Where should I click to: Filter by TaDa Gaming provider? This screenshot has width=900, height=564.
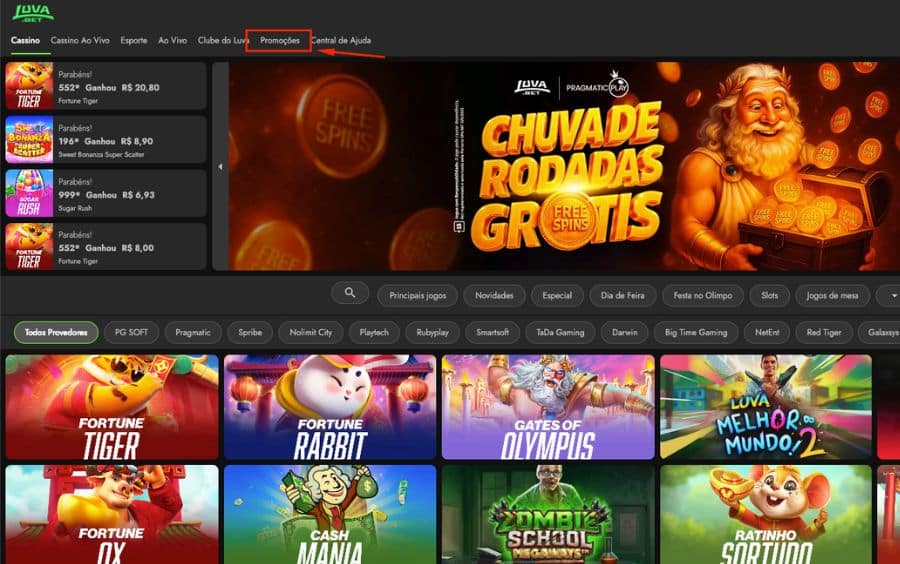pos(560,332)
